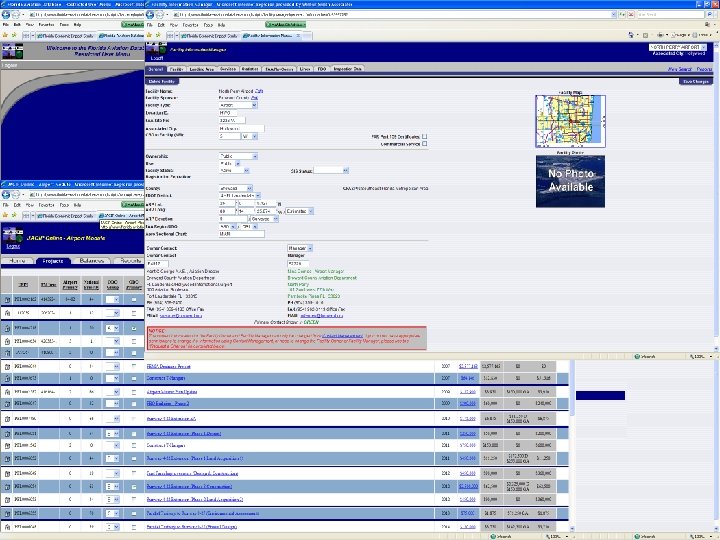Toggle FAR Part 139 Certificated checkbox
This screenshot has height=540, width=720.
[424, 136]
